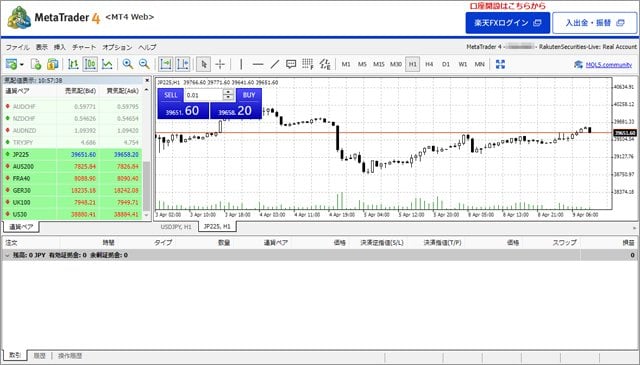Click the market watch scrollbar
This screenshot has width=640, height=365.
pos(147,186)
